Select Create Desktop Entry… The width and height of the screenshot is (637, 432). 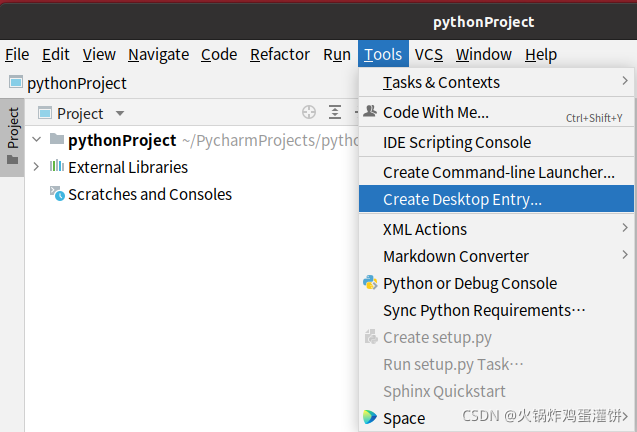496,199
